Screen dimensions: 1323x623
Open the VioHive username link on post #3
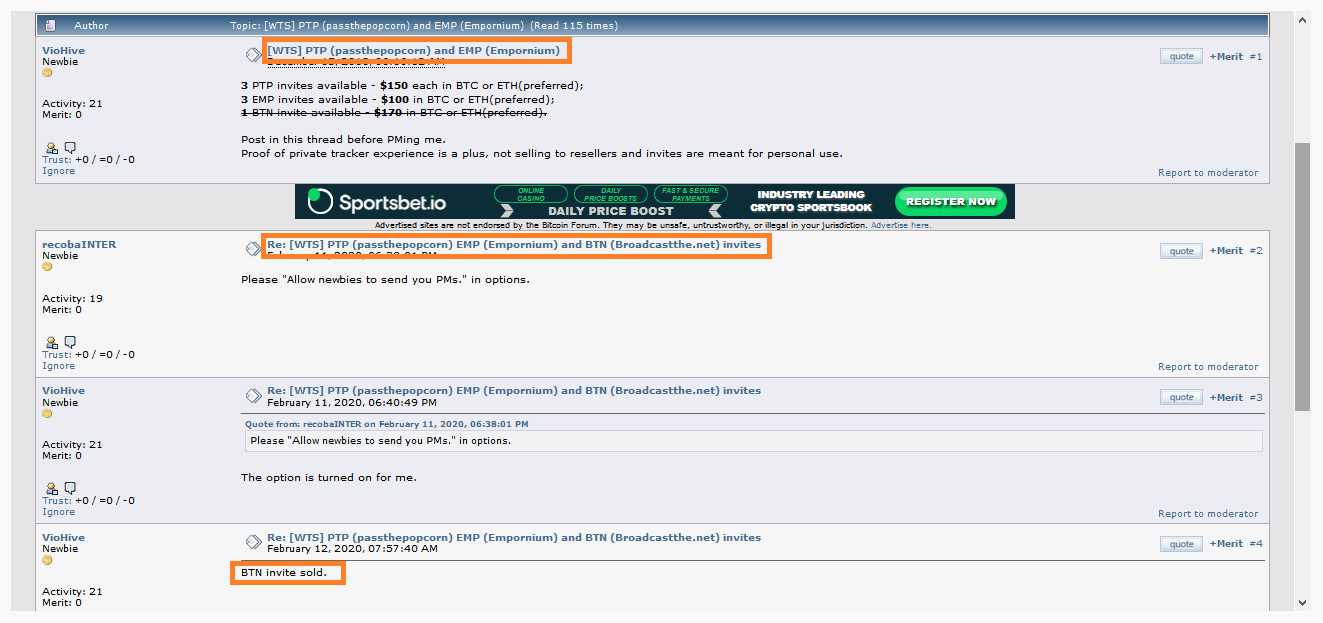click(63, 391)
